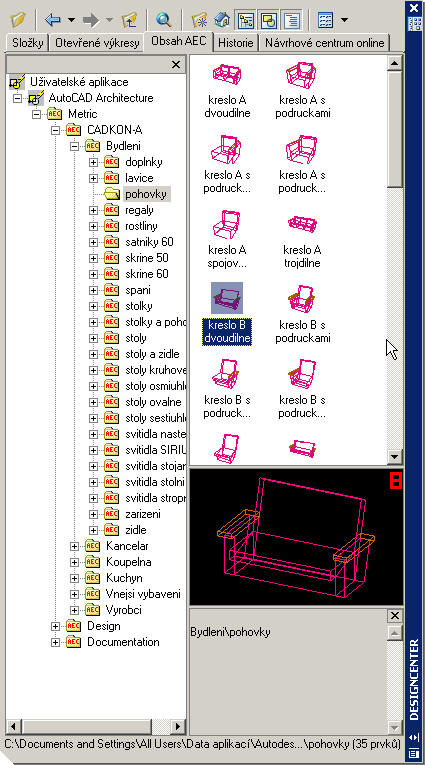Open the Složky tab
The image size is (425, 765).
(x=26, y=43)
